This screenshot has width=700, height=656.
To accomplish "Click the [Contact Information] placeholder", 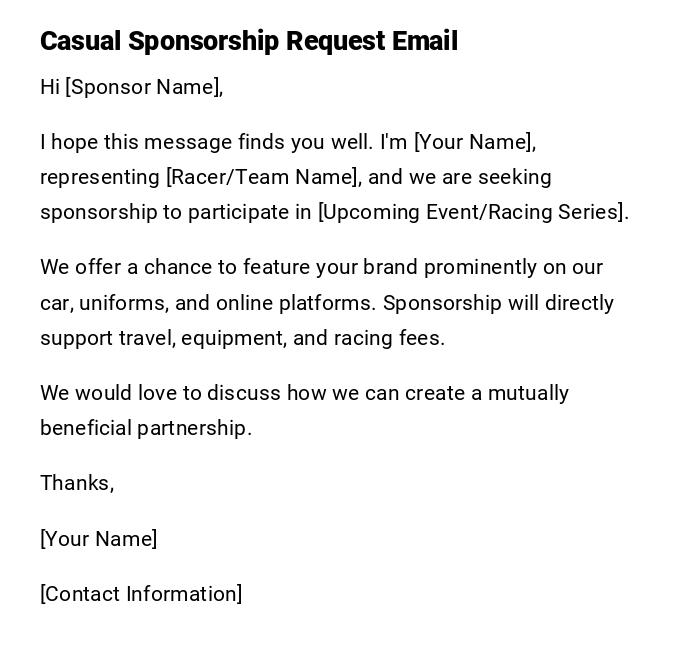I will point(141,594).
